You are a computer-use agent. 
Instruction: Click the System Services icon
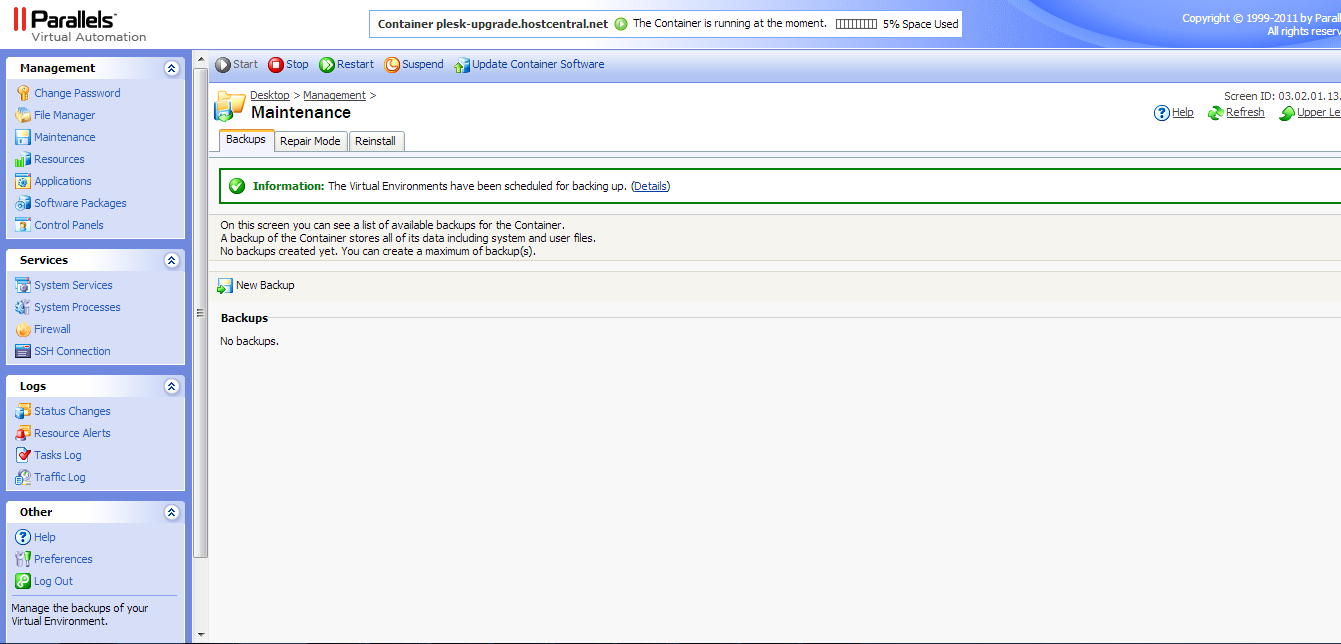[x=23, y=285]
